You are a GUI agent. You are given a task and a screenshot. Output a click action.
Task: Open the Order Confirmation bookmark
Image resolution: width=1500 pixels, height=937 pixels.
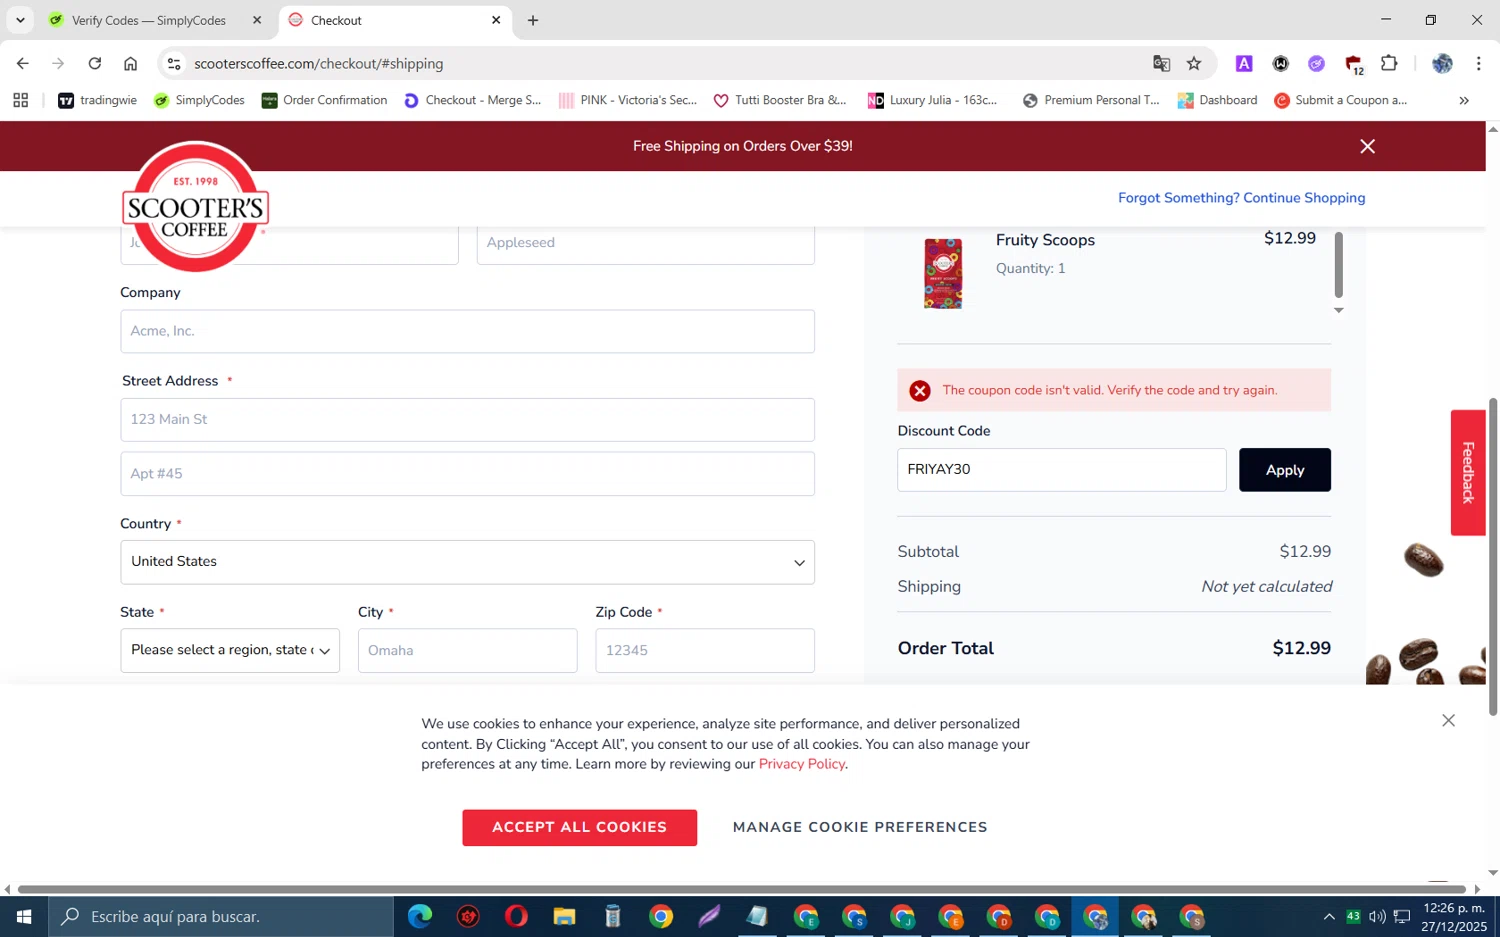[324, 100]
